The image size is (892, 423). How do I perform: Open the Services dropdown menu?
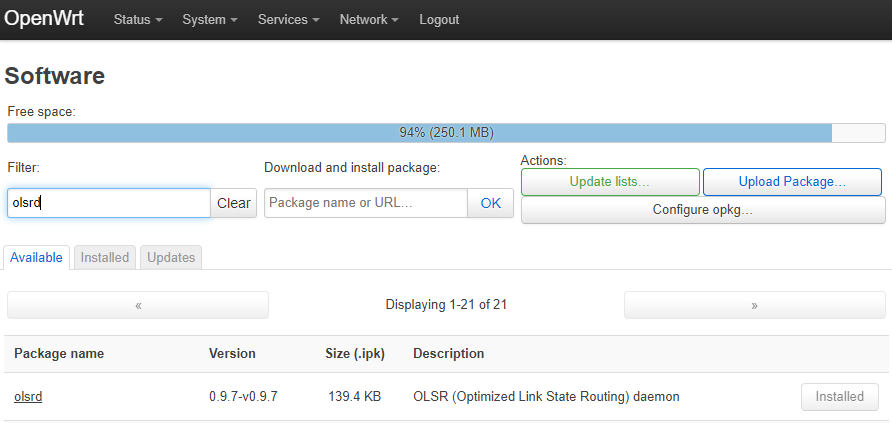[x=288, y=20]
